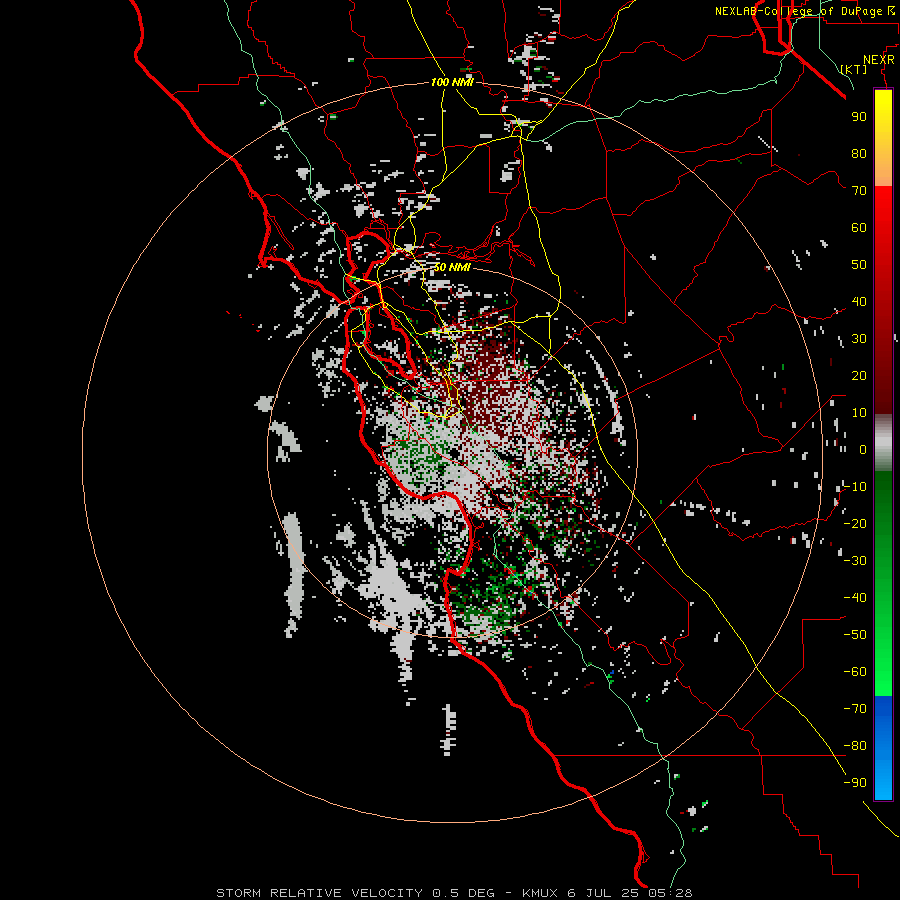Click the -70 value on velocity scale
The width and height of the screenshot is (900, 900).
[855, 709]
